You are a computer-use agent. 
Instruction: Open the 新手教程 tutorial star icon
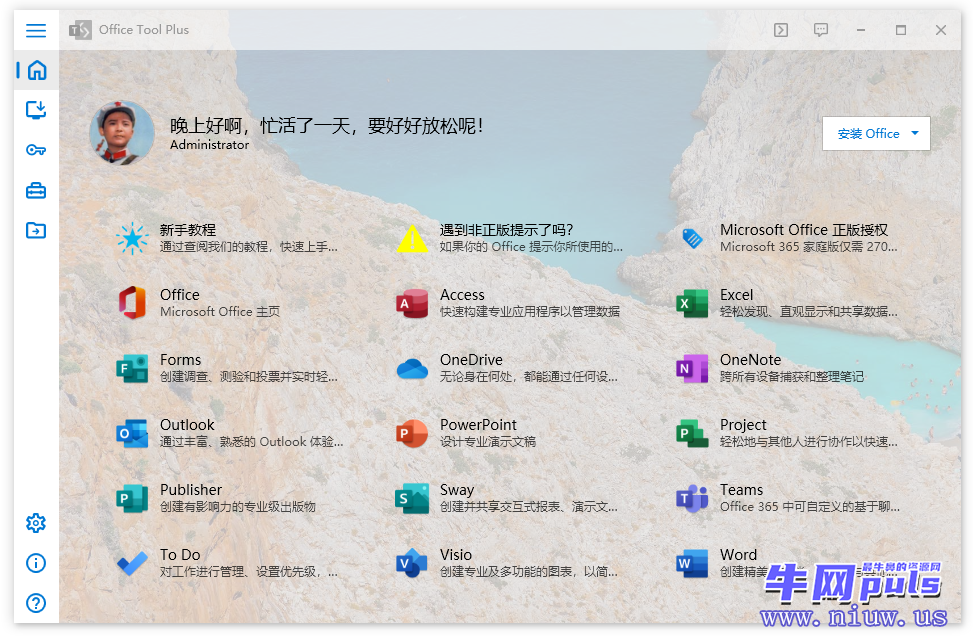pos(132,238)
